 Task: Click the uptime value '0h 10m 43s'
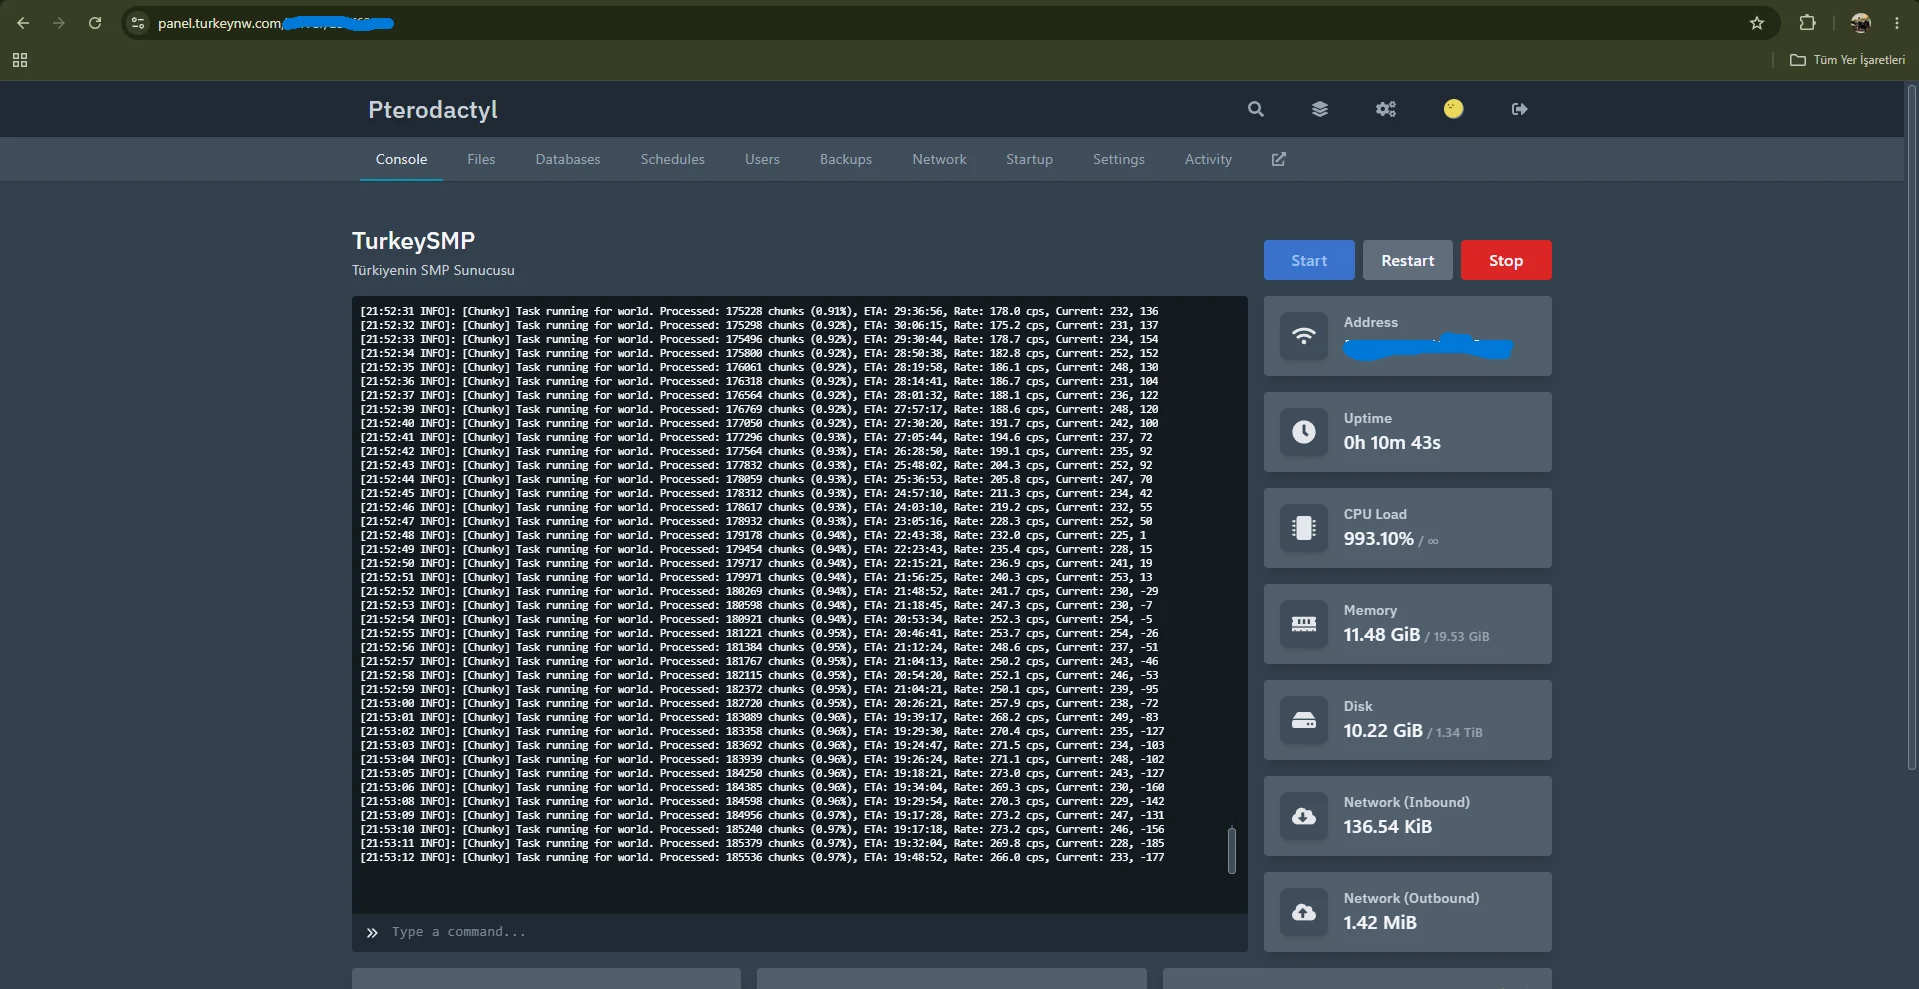point(1392,443)
